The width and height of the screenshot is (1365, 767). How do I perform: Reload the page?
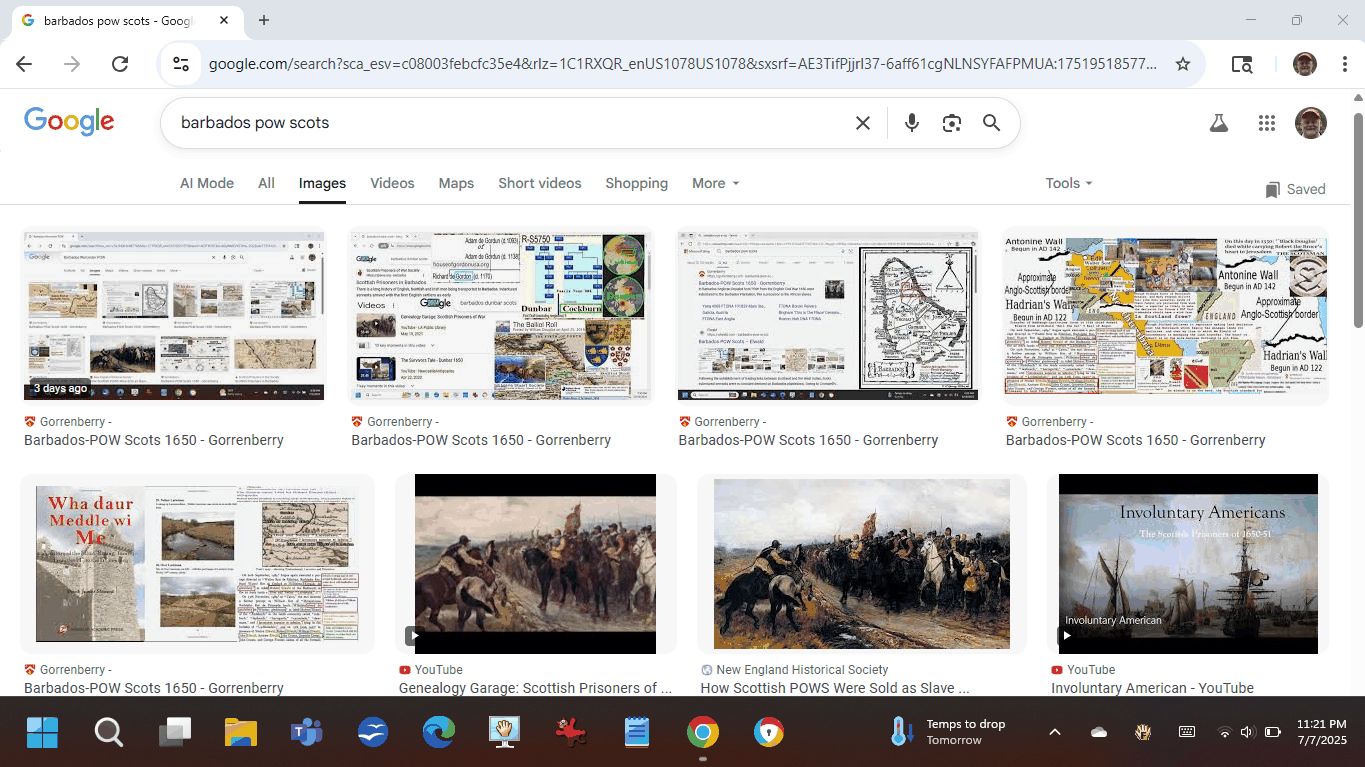[120, 64]
